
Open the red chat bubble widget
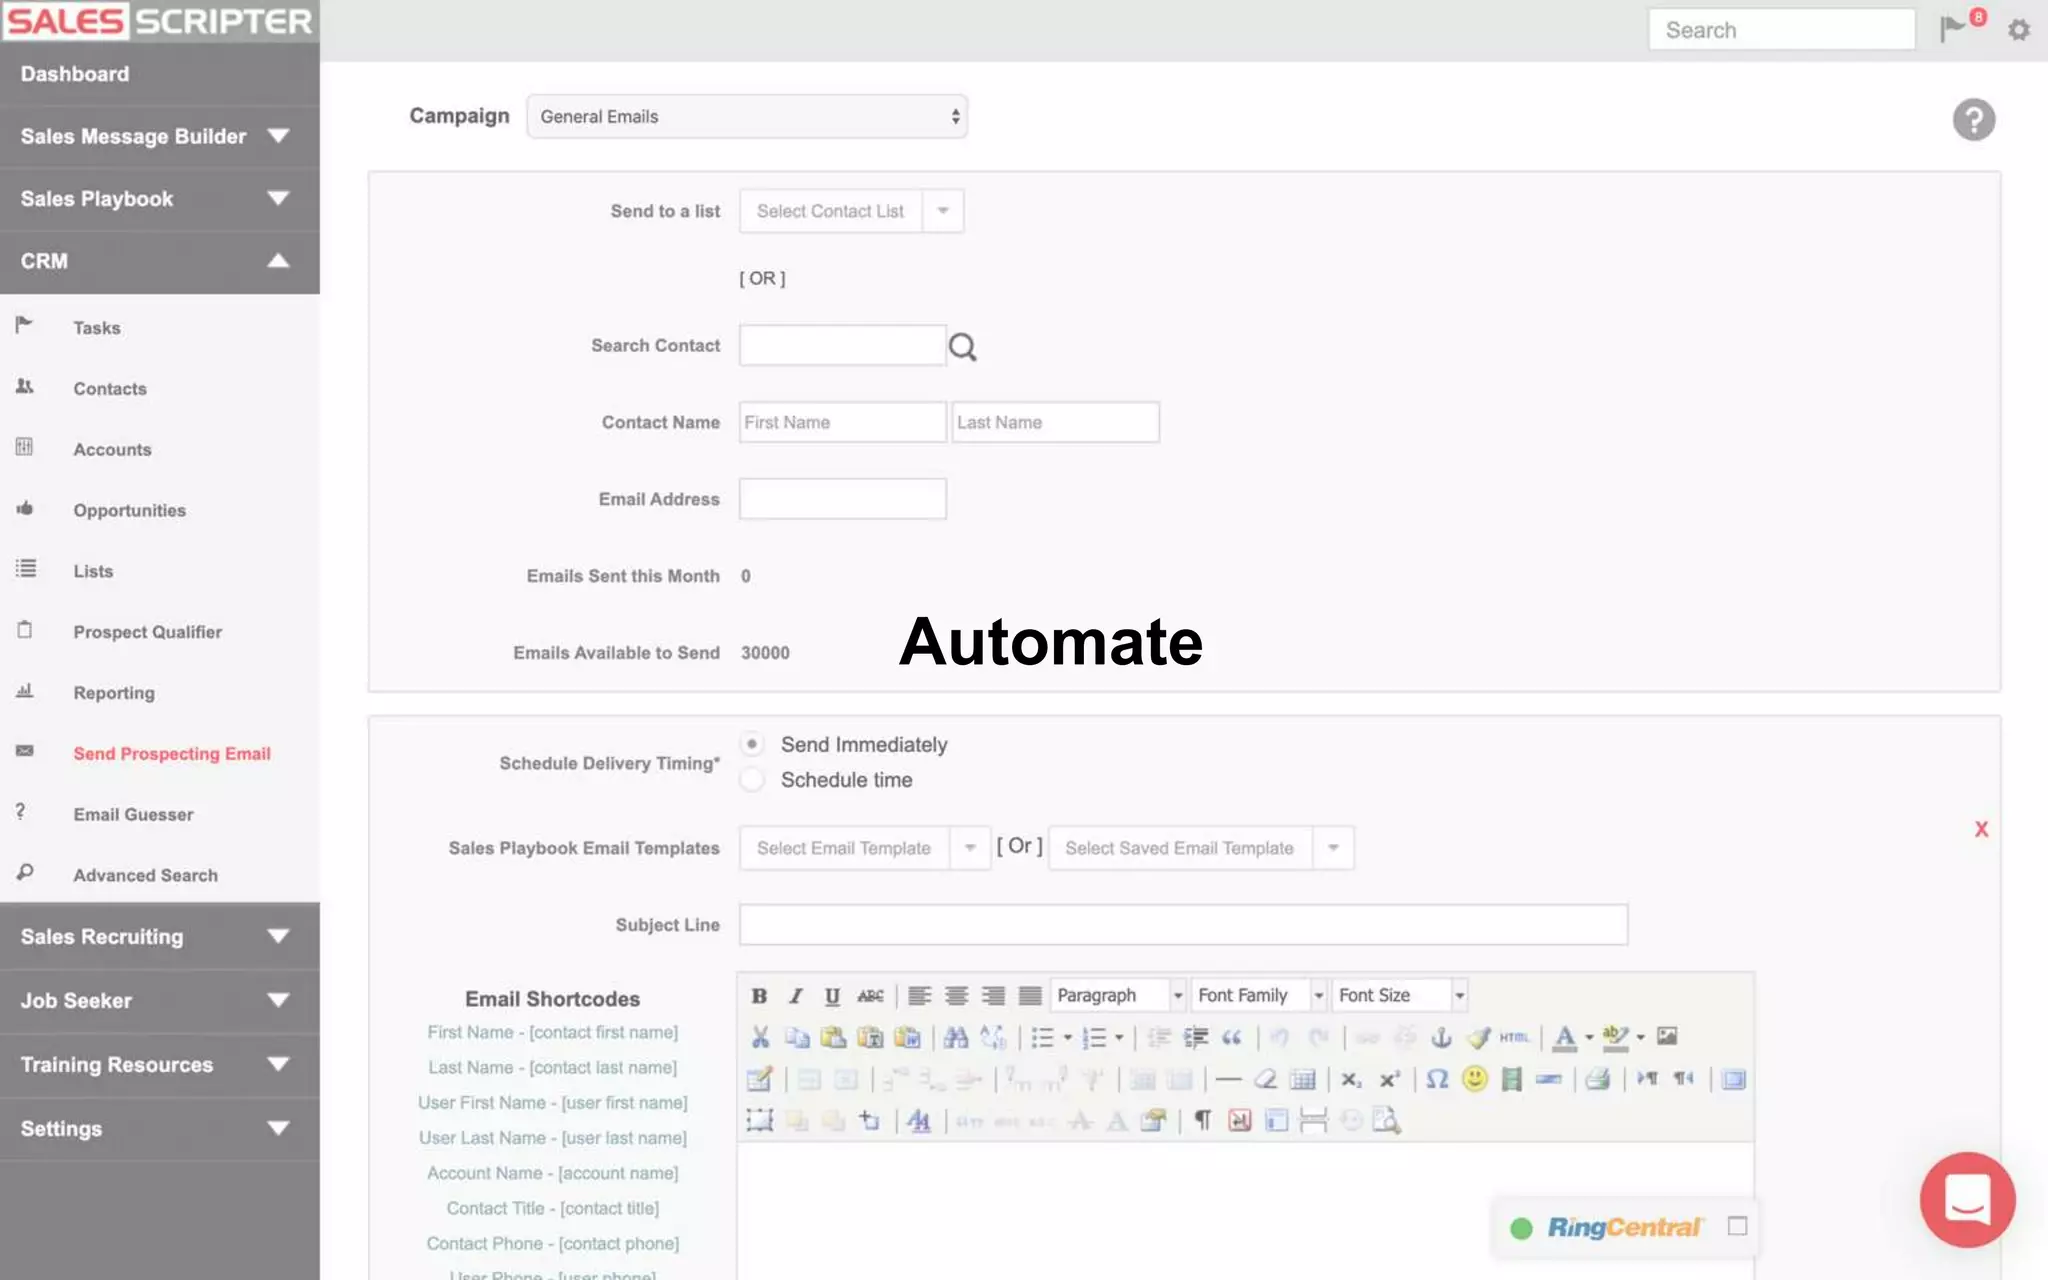[x=1967, y=1199]
